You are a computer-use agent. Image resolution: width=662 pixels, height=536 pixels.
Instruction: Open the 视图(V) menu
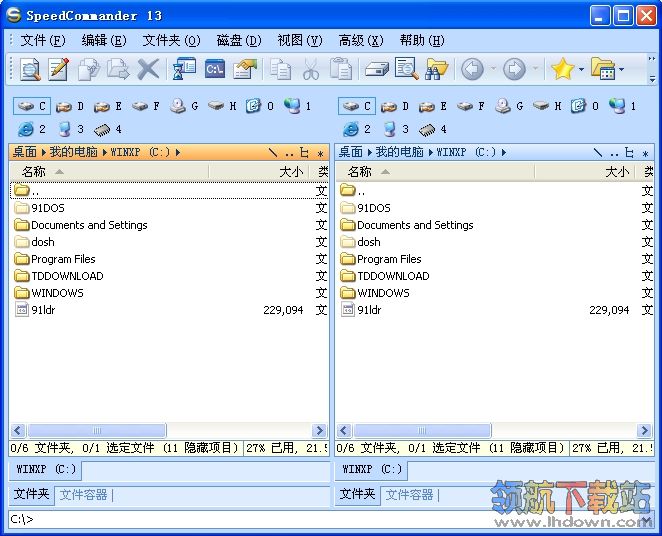pyautogui.click(x=300, y=41)
